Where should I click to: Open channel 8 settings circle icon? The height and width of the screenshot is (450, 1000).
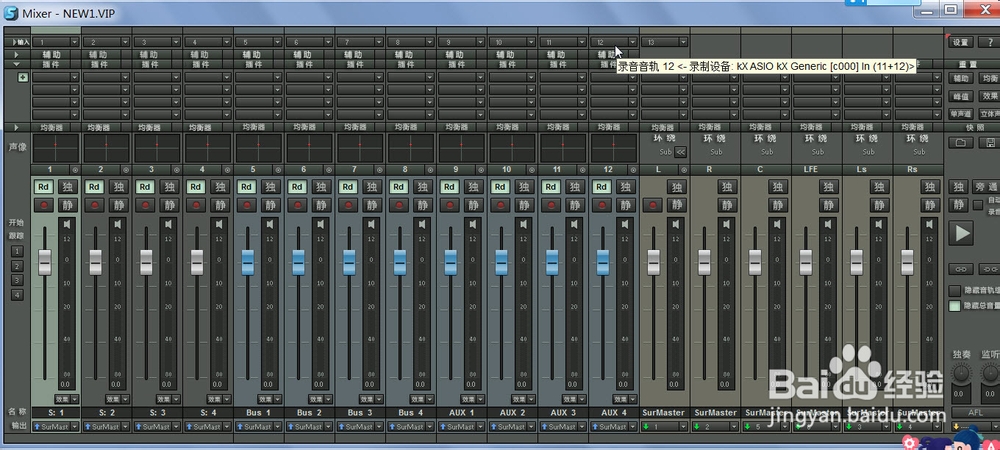(430, 170)
